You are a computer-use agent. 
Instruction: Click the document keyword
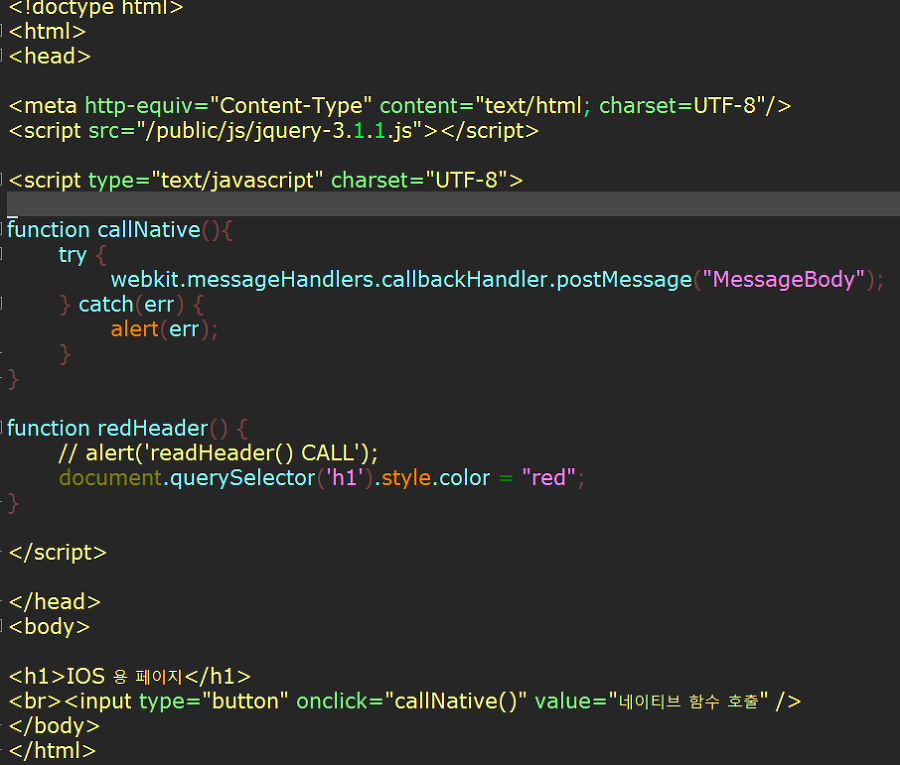pos(110,478)
